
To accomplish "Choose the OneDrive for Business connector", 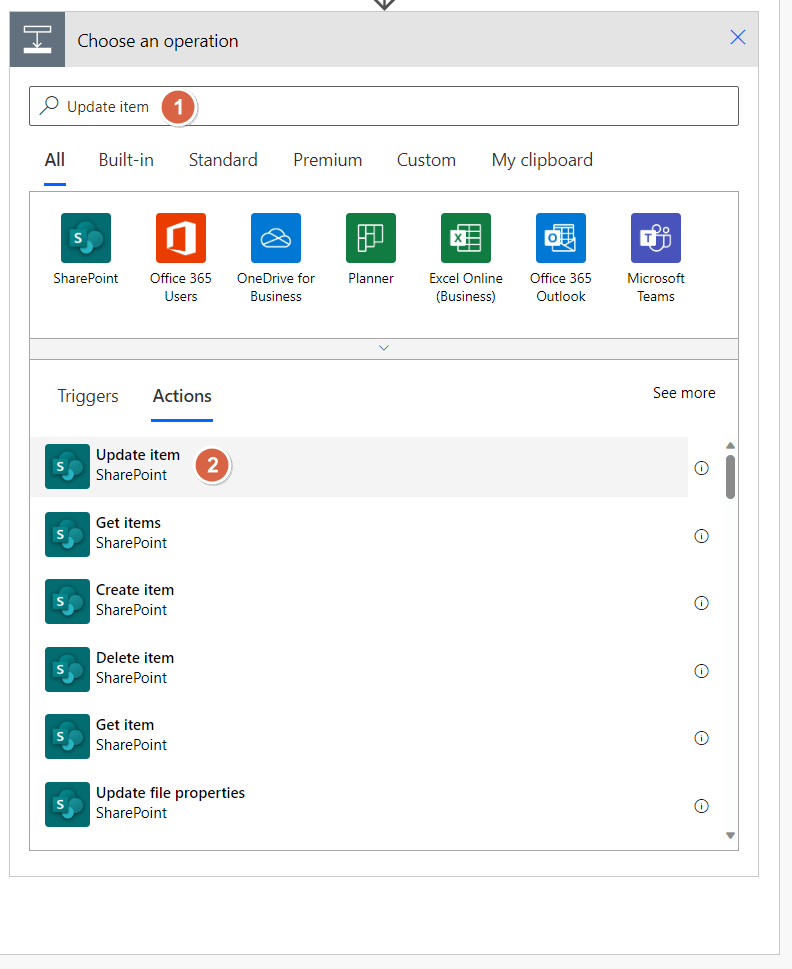I will [276, 238].
